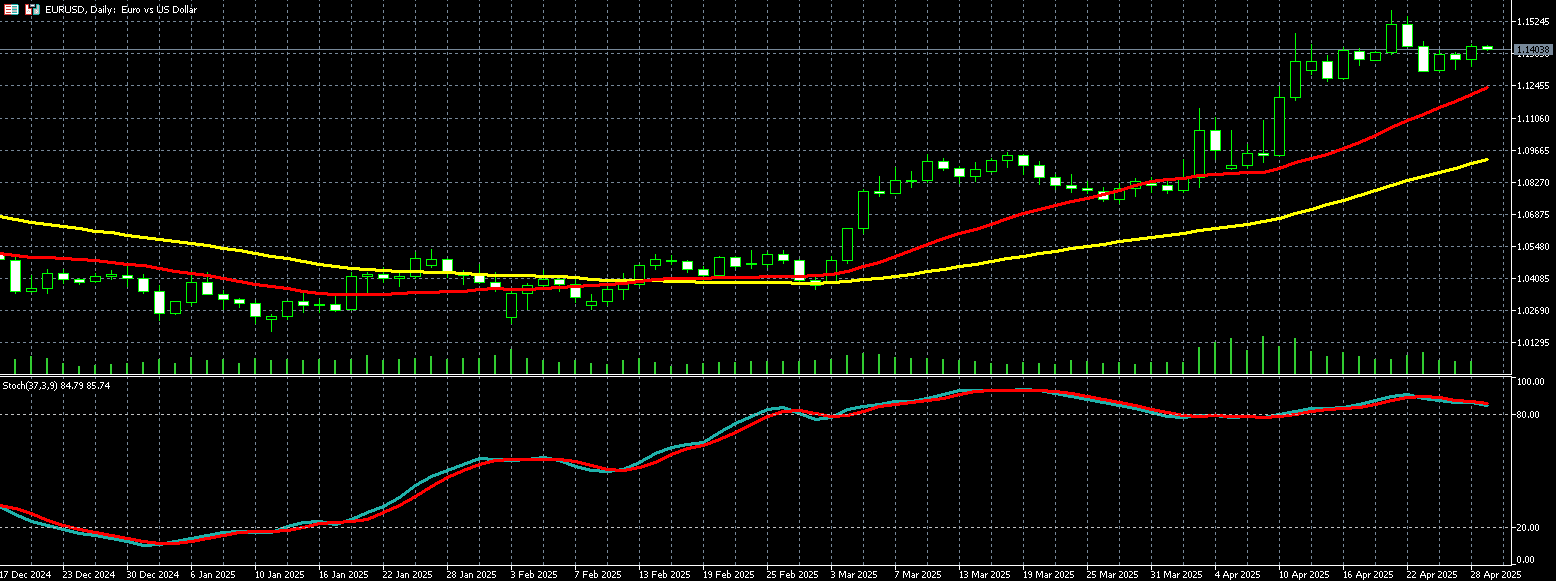Image resolution: width=1556 pixels, height=581 pixels.
Task: Click the current price tag 1.14038
Action: pos(1532,49)
